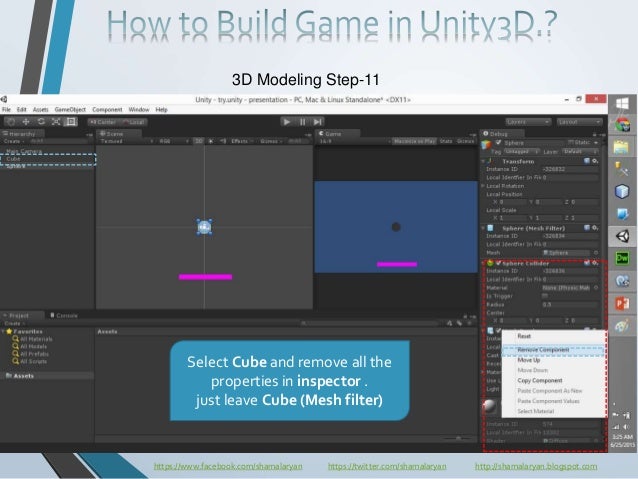Choose Copy Component in context menu
This screenshot has width=638, height=479.
(540, 381)
